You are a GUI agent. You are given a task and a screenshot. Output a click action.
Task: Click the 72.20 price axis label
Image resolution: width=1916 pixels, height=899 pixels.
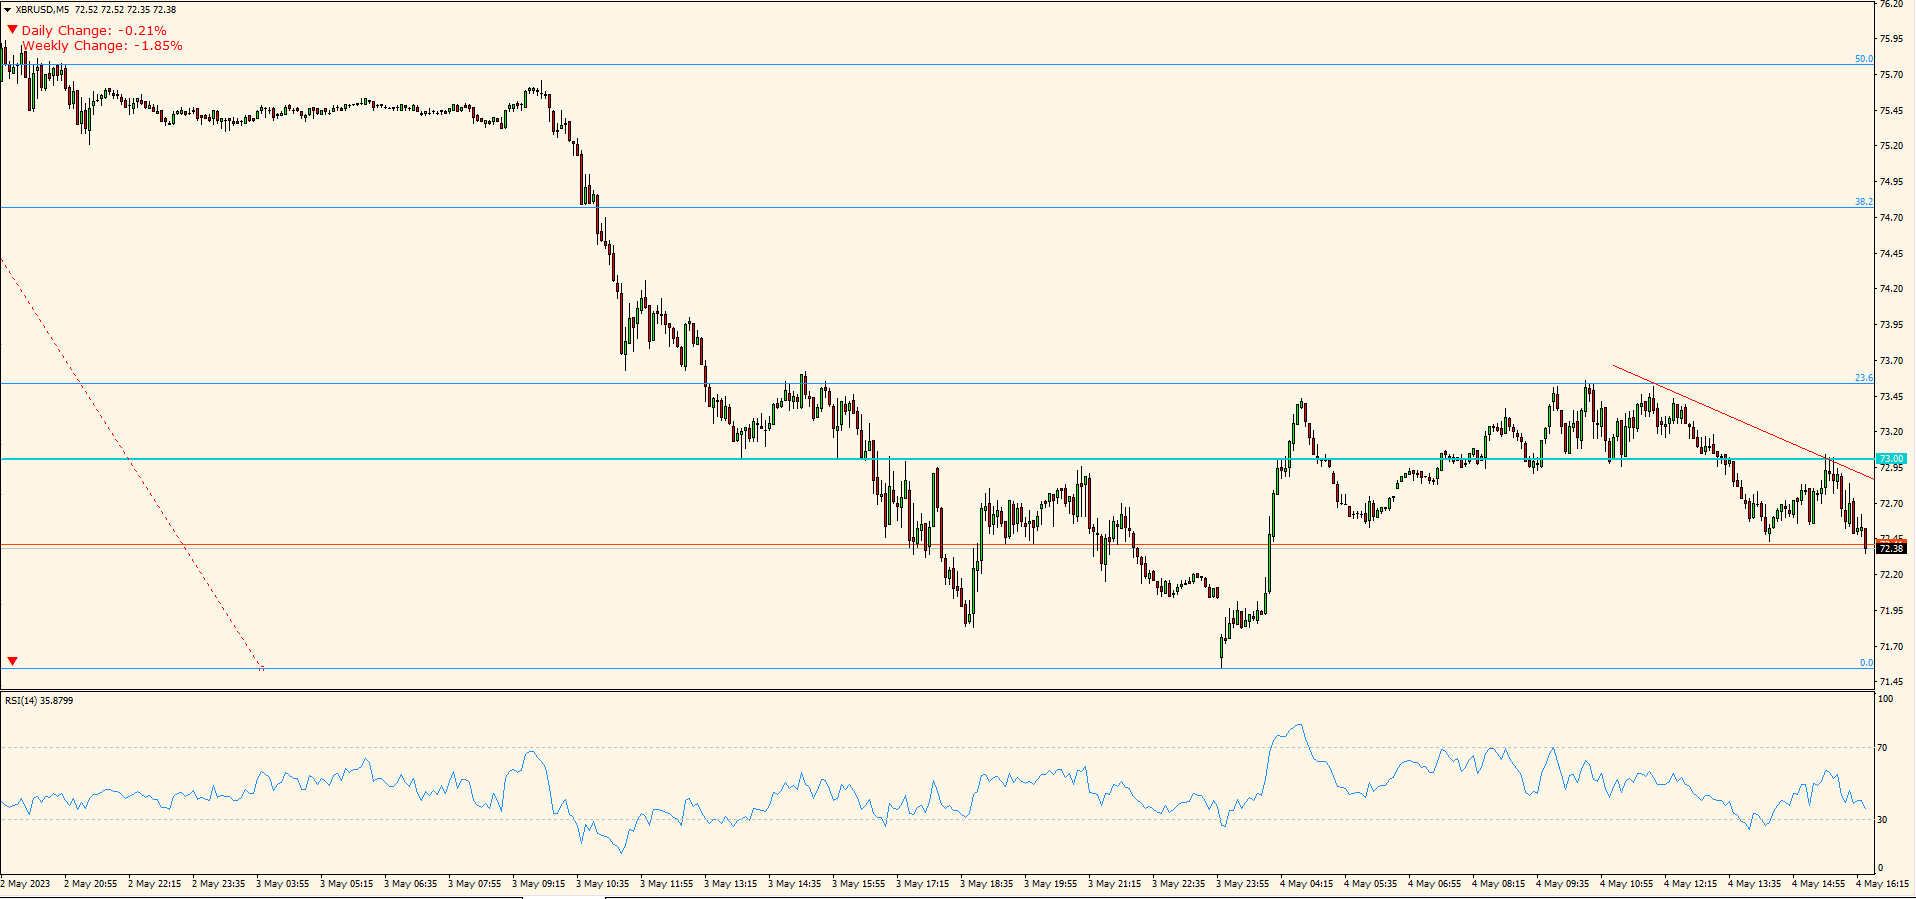coord(1891,575)
